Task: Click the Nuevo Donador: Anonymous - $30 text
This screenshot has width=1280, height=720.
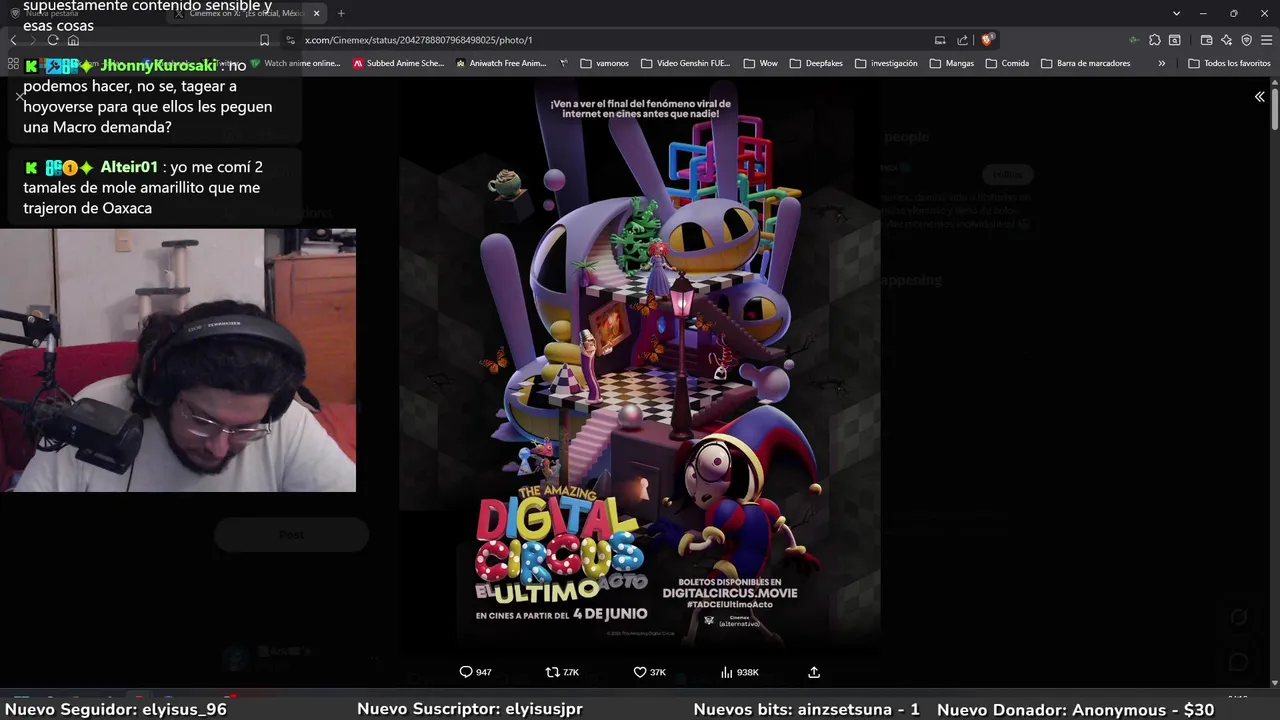Action: (1075, 709)
